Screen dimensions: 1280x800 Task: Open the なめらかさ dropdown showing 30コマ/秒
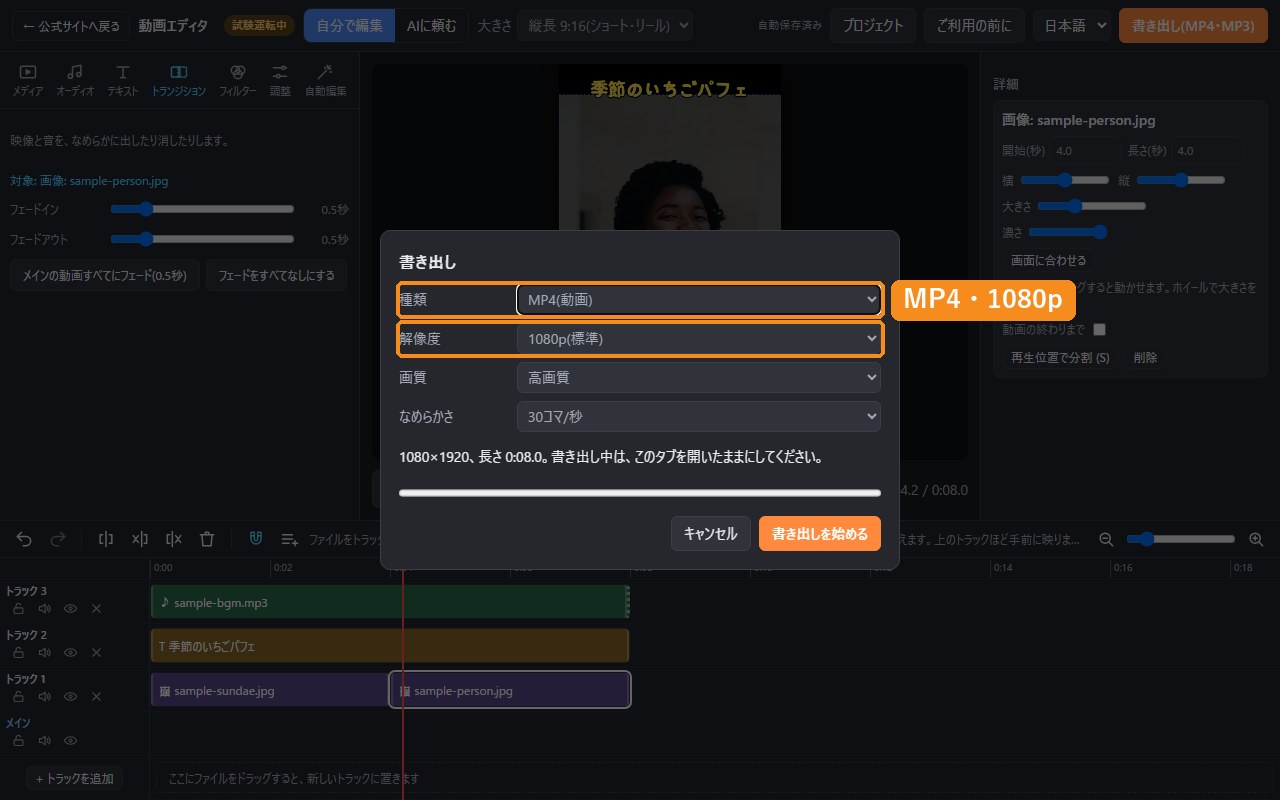[x=698, y=416]
